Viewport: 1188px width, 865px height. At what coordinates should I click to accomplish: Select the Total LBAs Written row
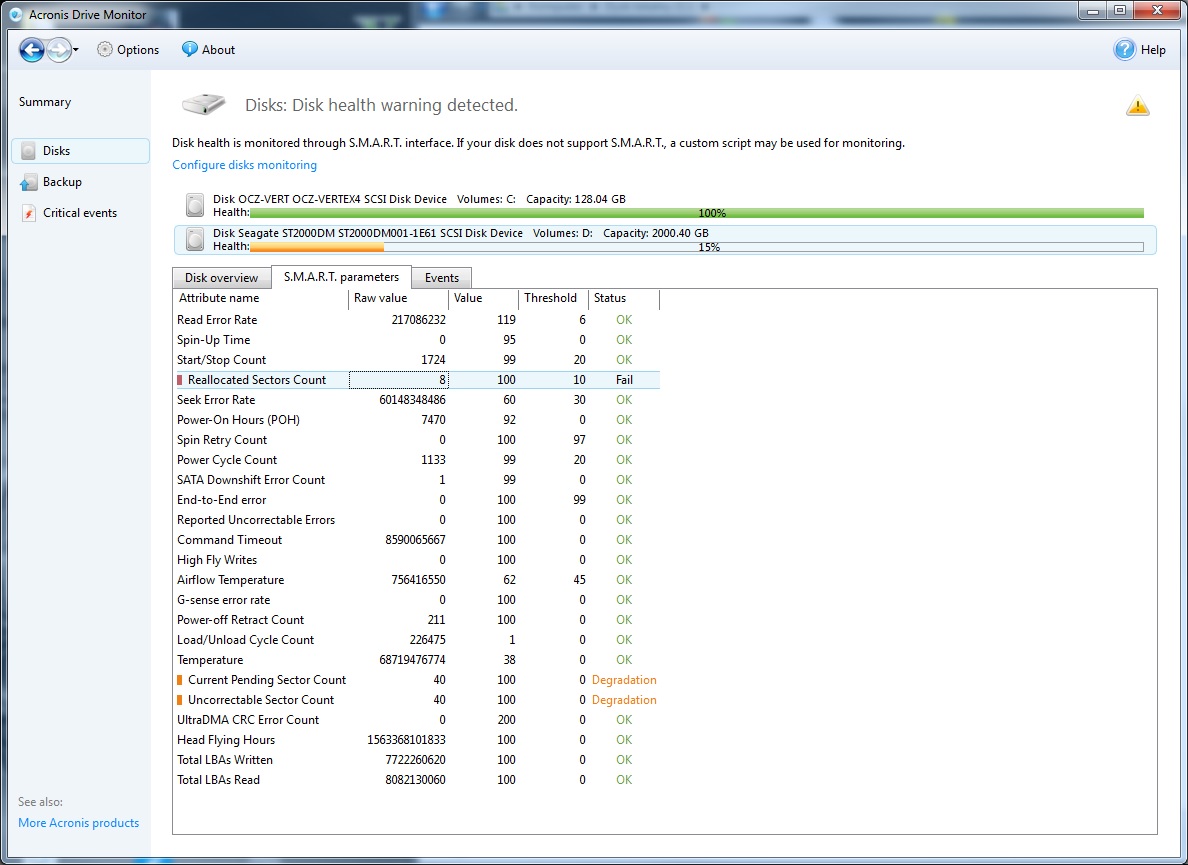point(417,760)
